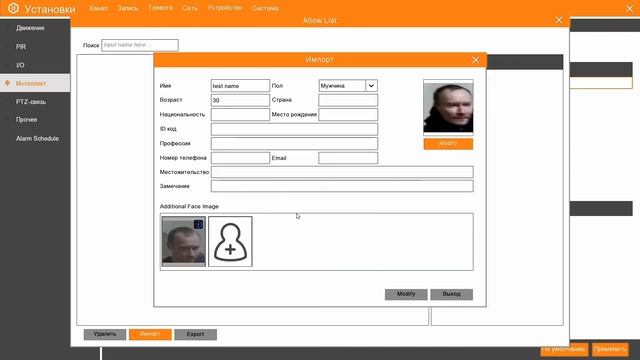This screenshot has height=360, width=640.
Task: Click the Номер телефона field
Action: [x=240, y=158]
